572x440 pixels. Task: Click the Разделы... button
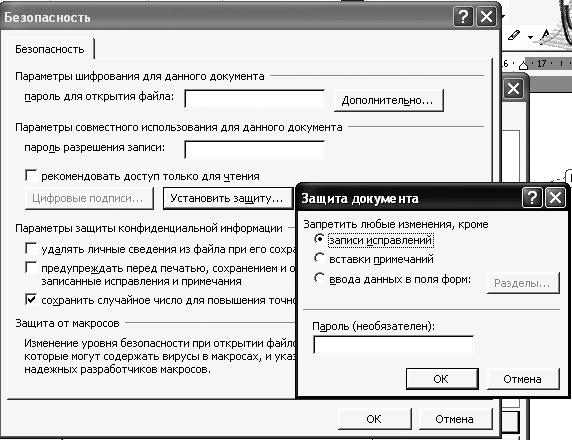pyautogui.click(x=523, y=283)
